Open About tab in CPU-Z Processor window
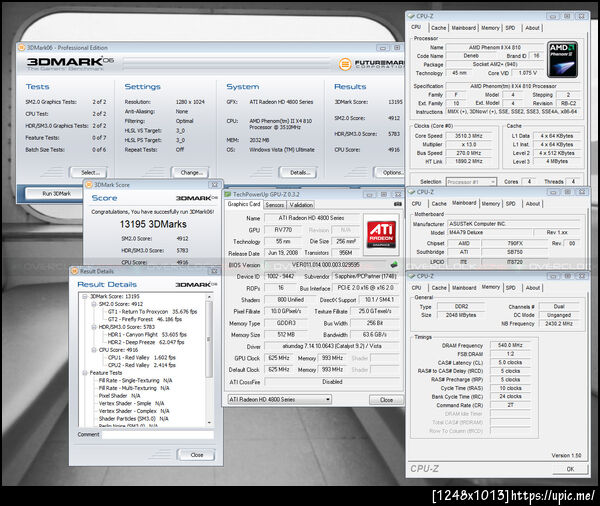The image size is (600, 506). click(532, 28)
